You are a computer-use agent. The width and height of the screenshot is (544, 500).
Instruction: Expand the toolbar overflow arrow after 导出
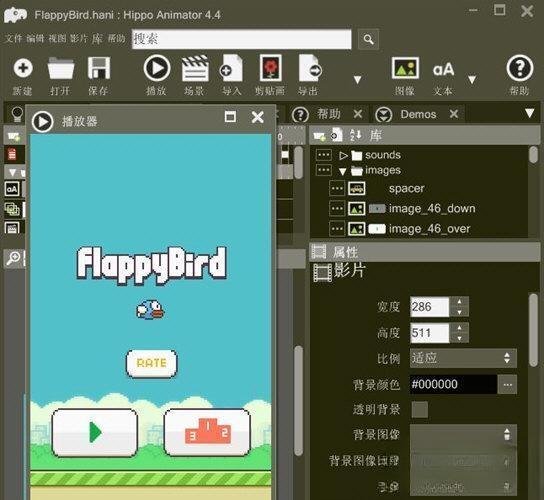coord(358,80)
